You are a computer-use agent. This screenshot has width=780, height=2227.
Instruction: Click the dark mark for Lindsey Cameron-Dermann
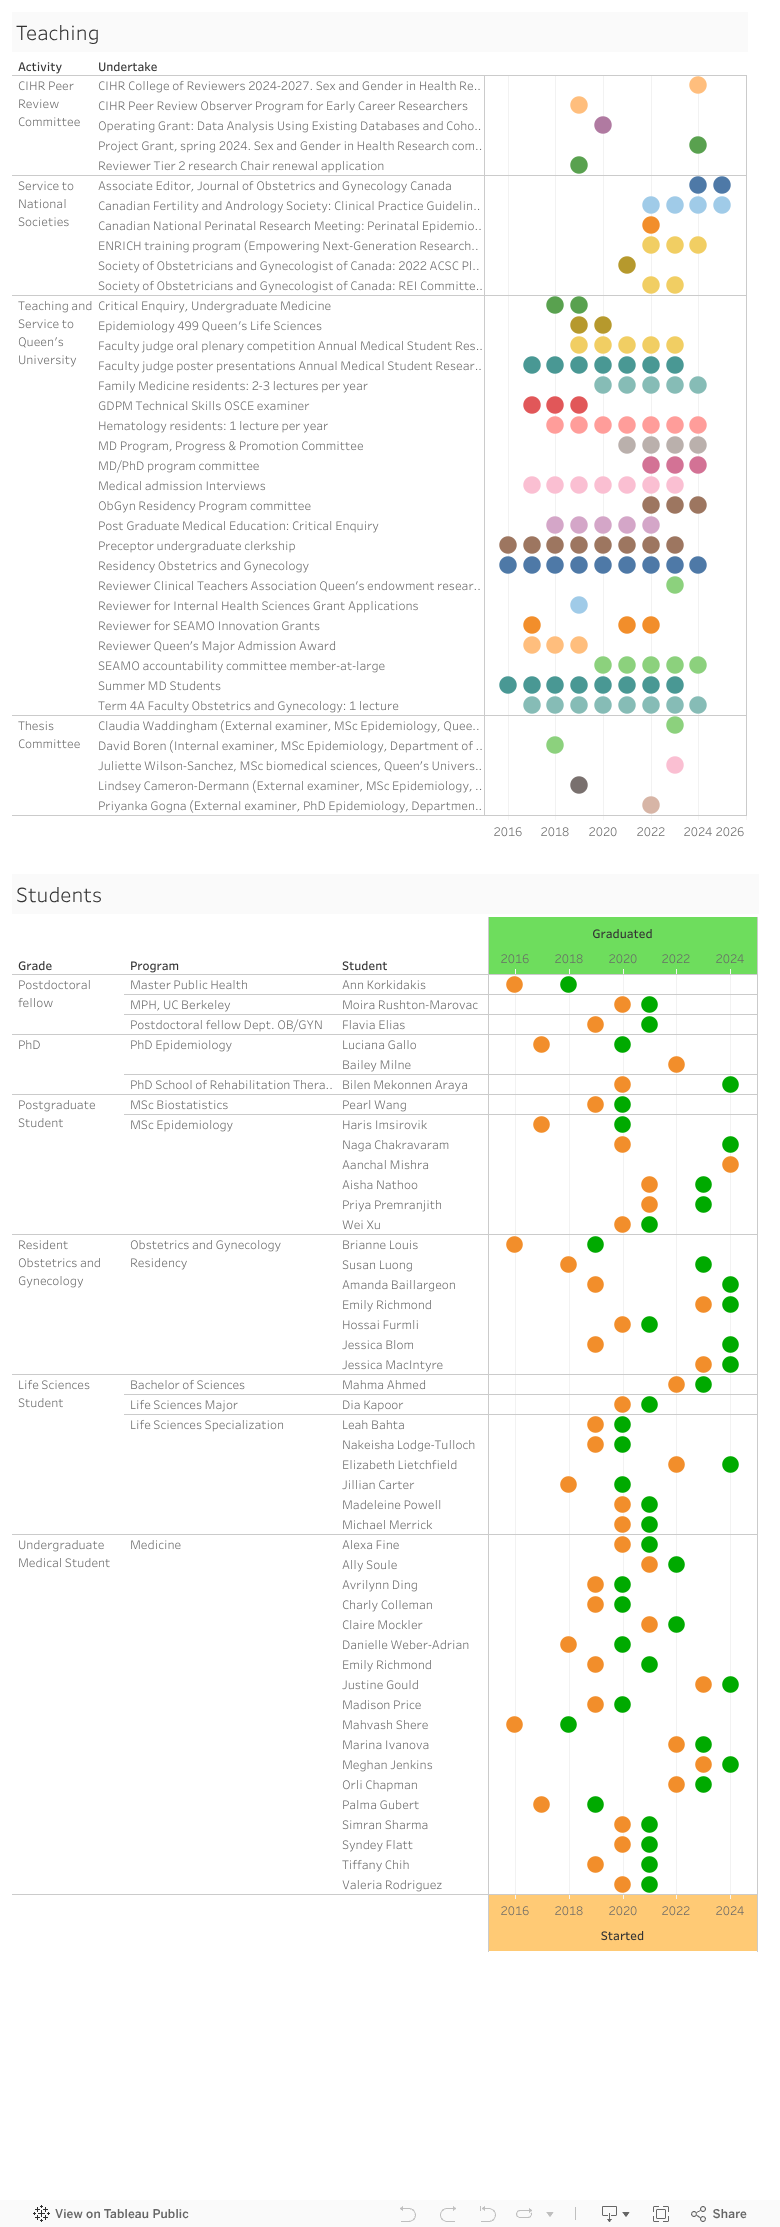pyautogui.click(x=579, y=785)
